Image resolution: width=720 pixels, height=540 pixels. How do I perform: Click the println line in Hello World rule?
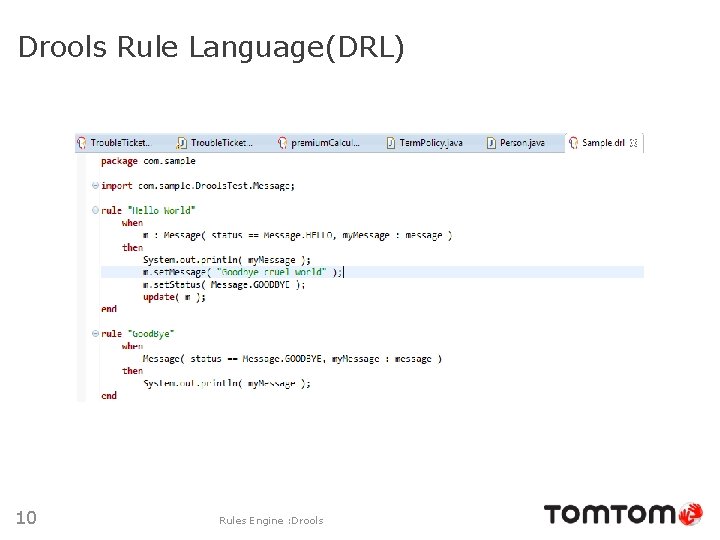point(227,260)
